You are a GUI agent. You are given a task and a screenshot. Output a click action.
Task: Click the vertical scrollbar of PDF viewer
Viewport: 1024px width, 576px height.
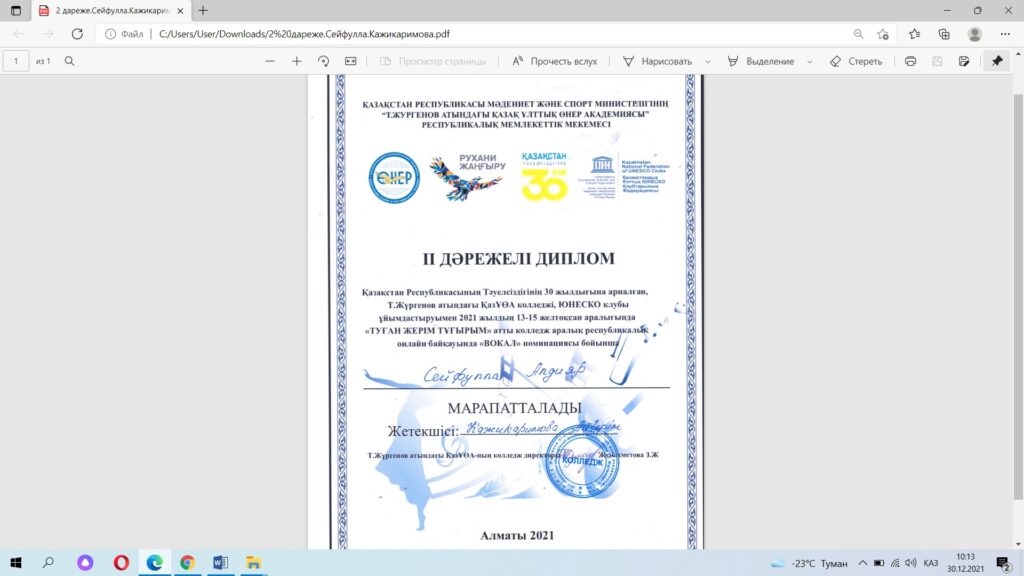[x=1018, y=296]
